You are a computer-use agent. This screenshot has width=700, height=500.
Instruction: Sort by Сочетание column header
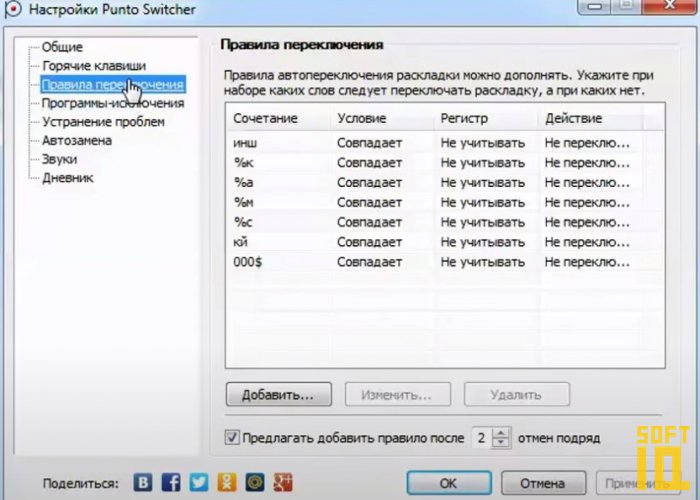pos(279,118)
